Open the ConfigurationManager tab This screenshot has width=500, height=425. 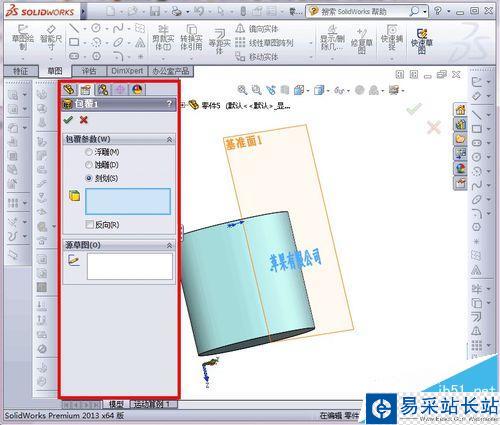(x=103, y=89)
